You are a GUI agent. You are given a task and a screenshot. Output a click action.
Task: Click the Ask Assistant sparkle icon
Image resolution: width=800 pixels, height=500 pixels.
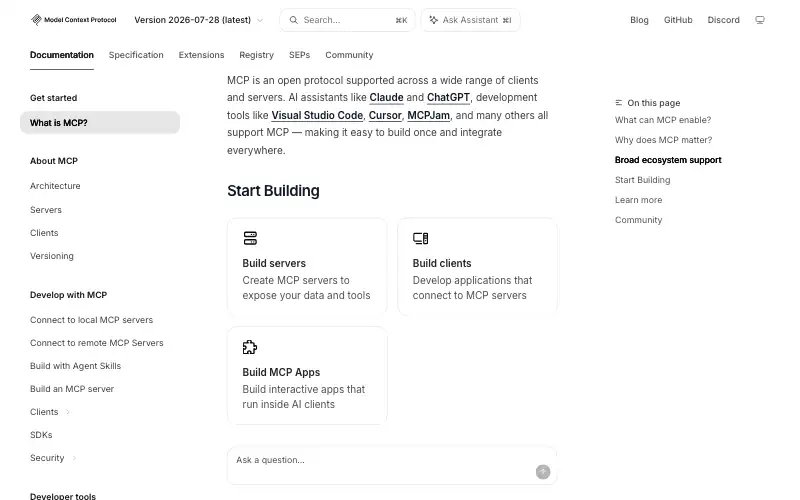pyautogui.click(x=433, y=20)
